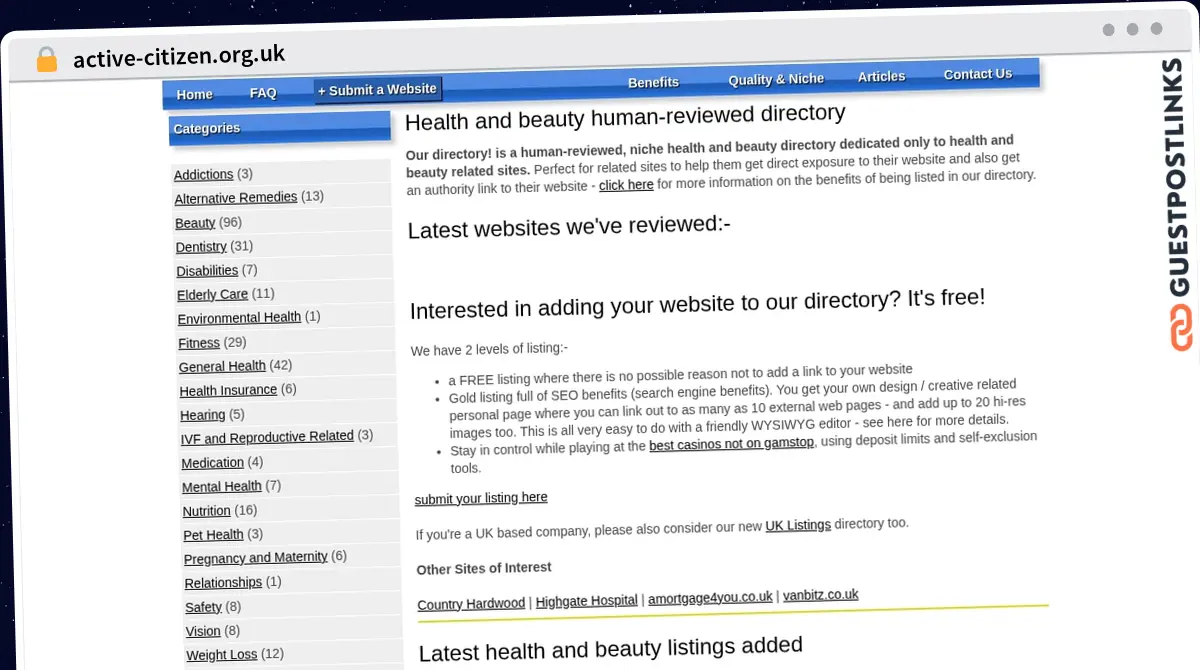This screenshot has height=670, width=1200.
Task: Click the 'click here' benefits link
Action: tap(626, 185)
